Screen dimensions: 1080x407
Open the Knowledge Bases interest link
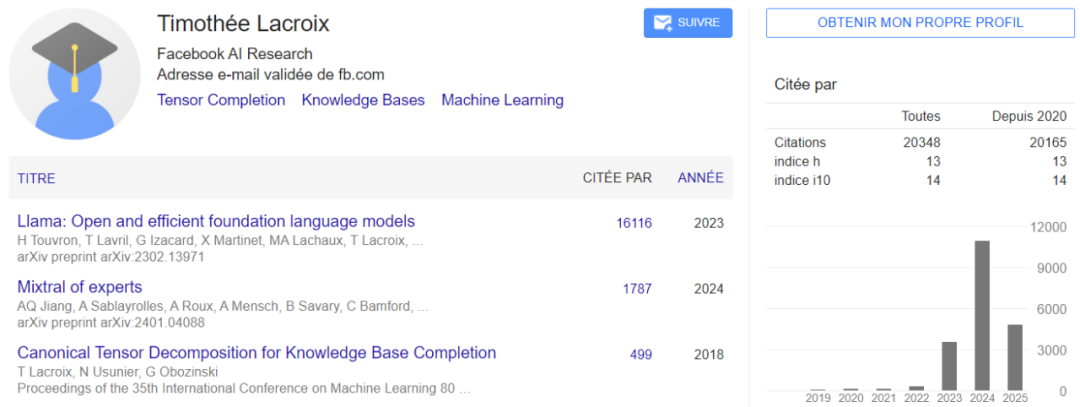(x=363, y=100)
